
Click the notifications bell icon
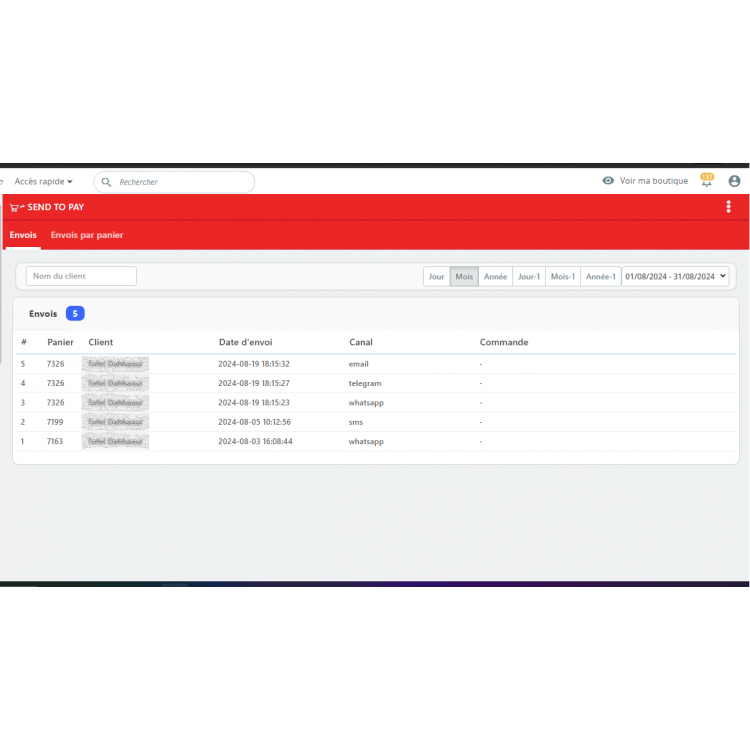pyautogui.click(x=707, y=181)
